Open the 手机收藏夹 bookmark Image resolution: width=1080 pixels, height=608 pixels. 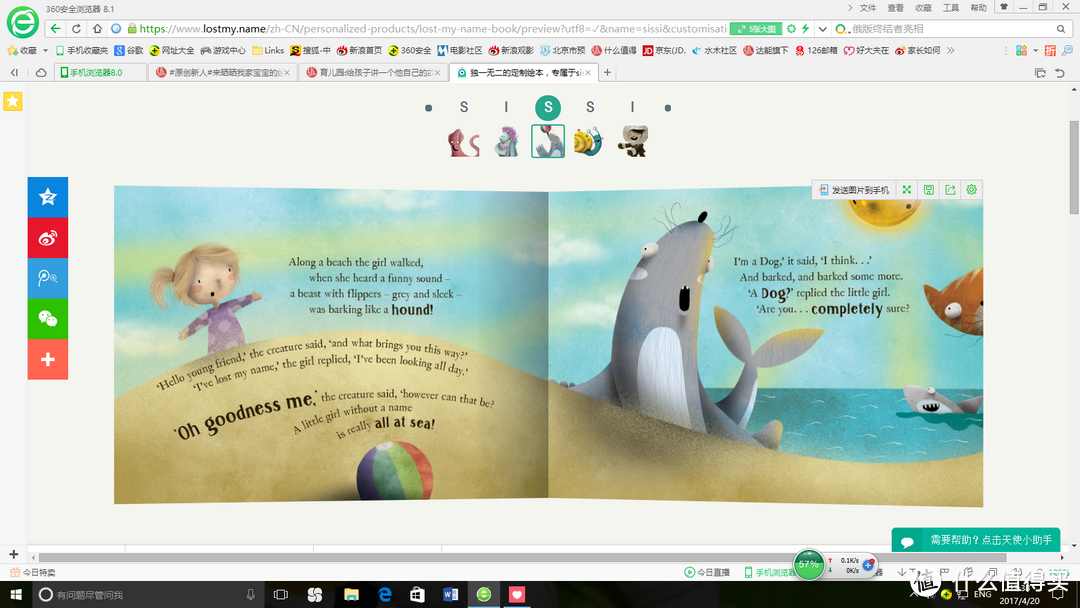coord(82,50)
